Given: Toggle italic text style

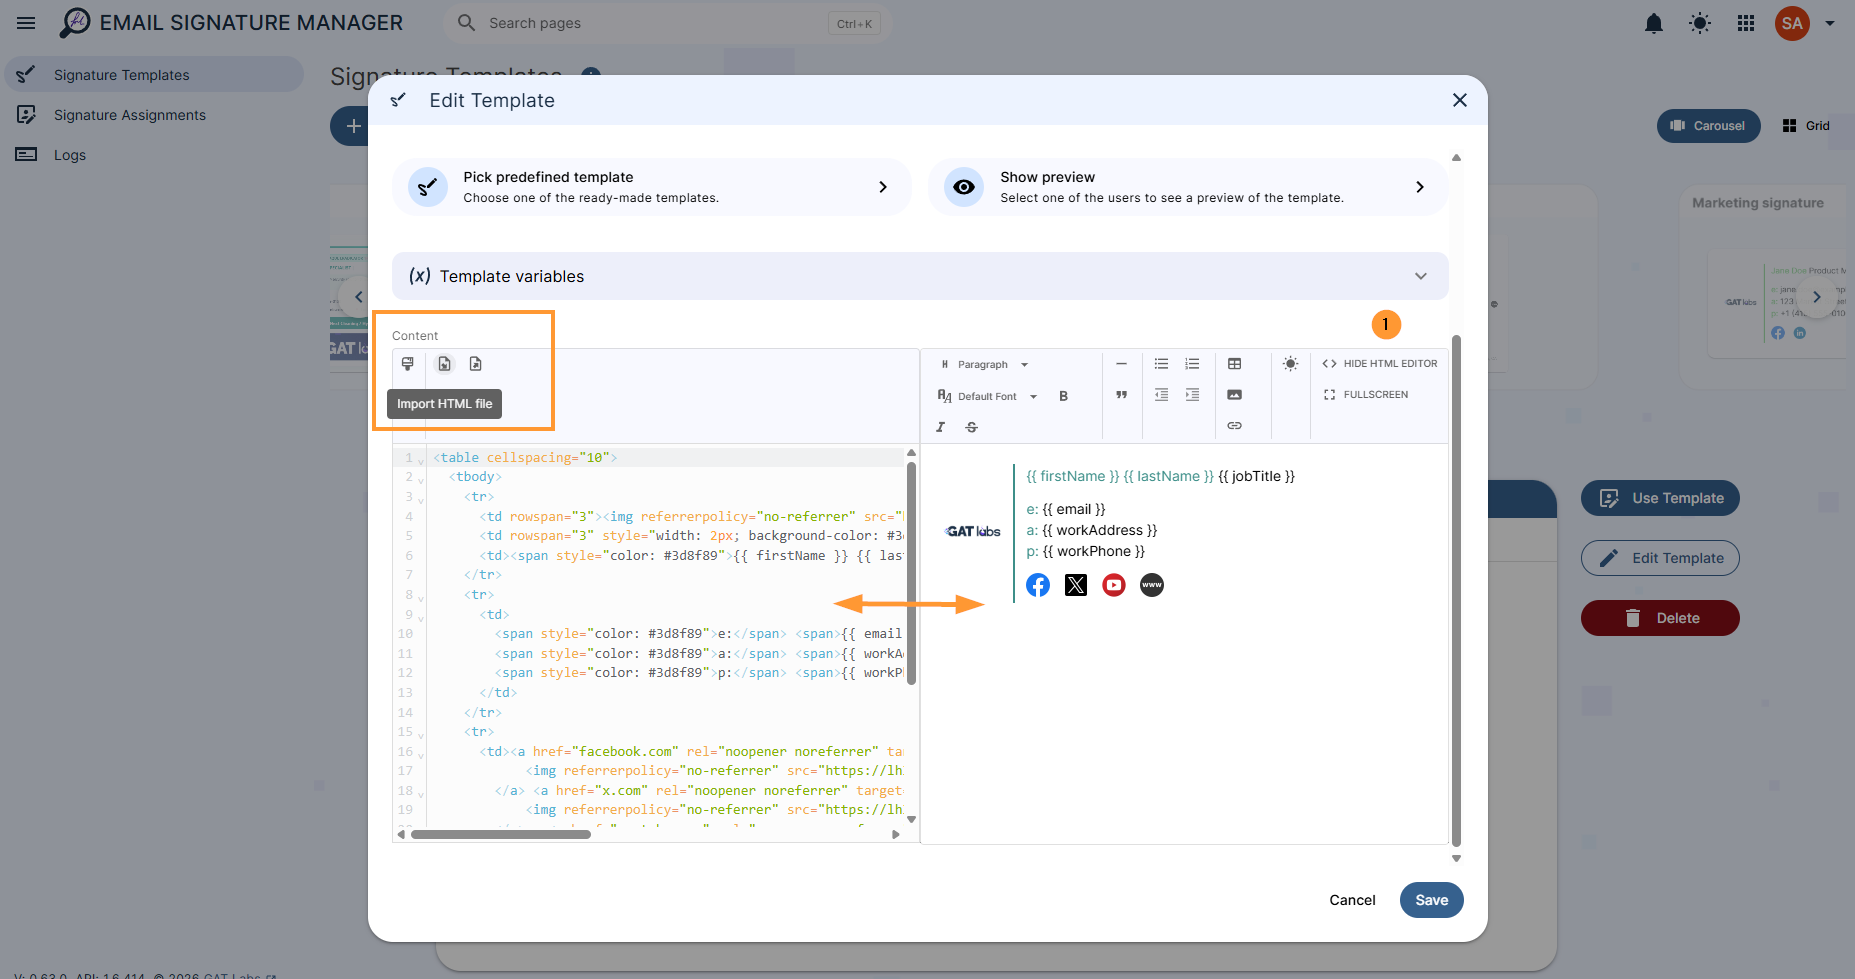Looking at the screenshot, I should pyautogui.click(x=941, y=427).
